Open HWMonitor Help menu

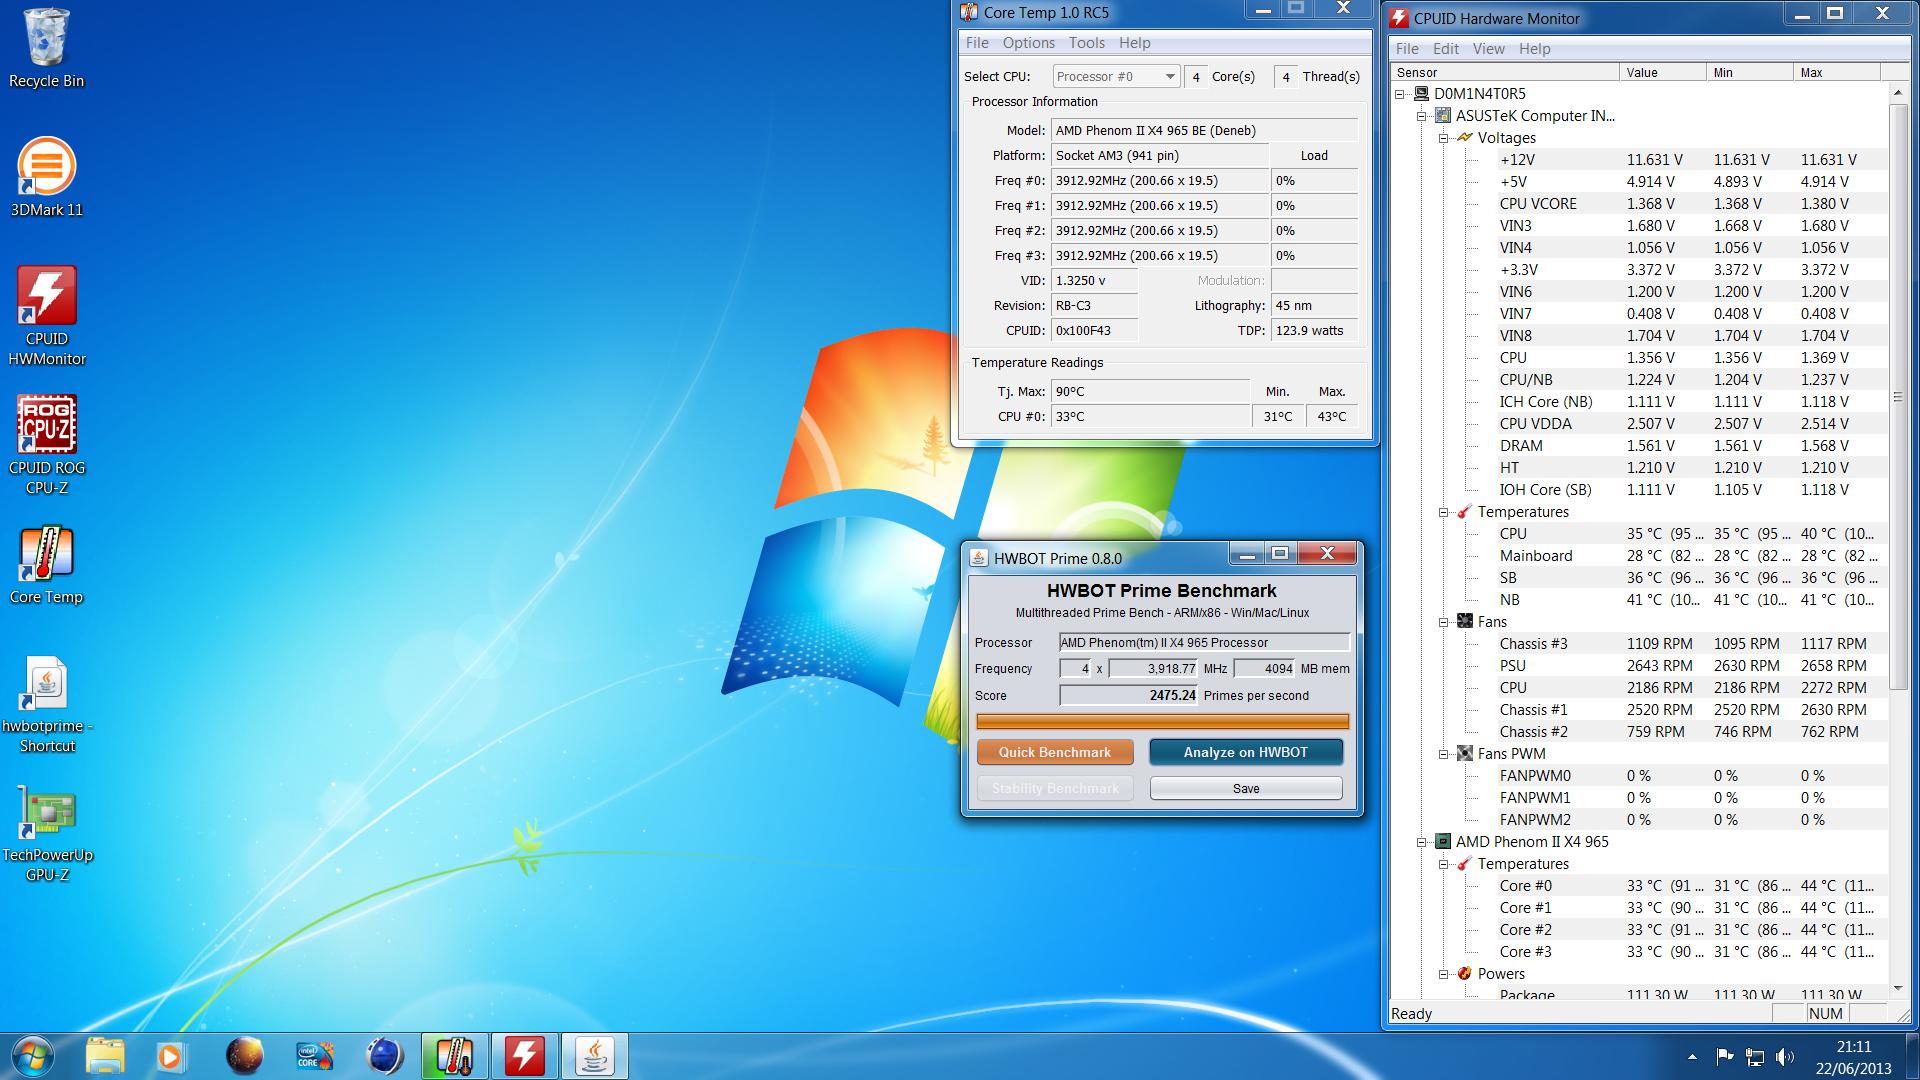tap(1534, 49)
